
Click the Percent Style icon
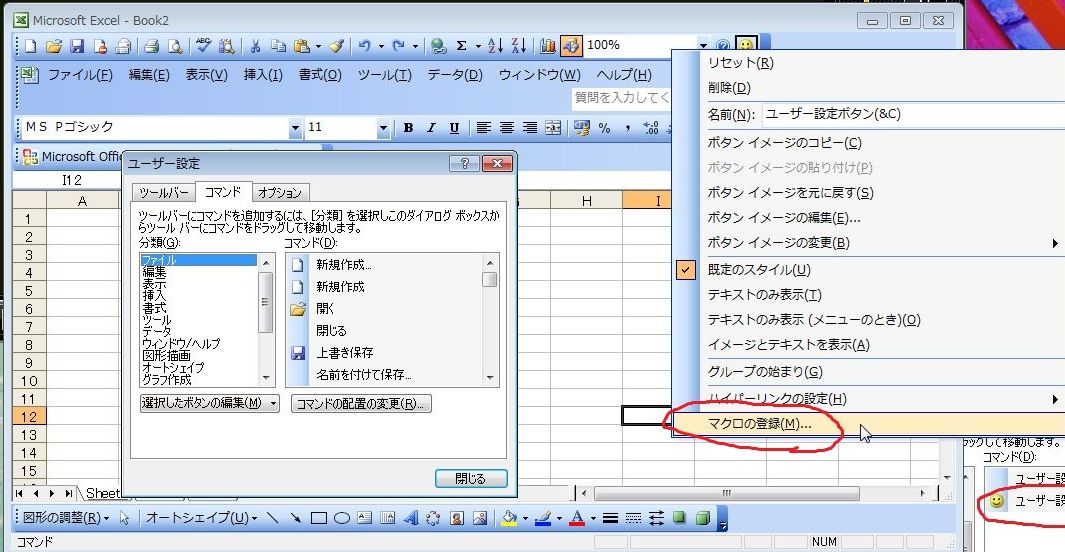[x=604, y=128]
